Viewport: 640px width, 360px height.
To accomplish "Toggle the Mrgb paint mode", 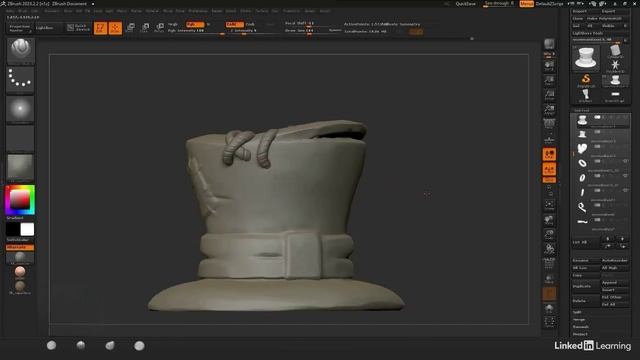I will [173, 24].
